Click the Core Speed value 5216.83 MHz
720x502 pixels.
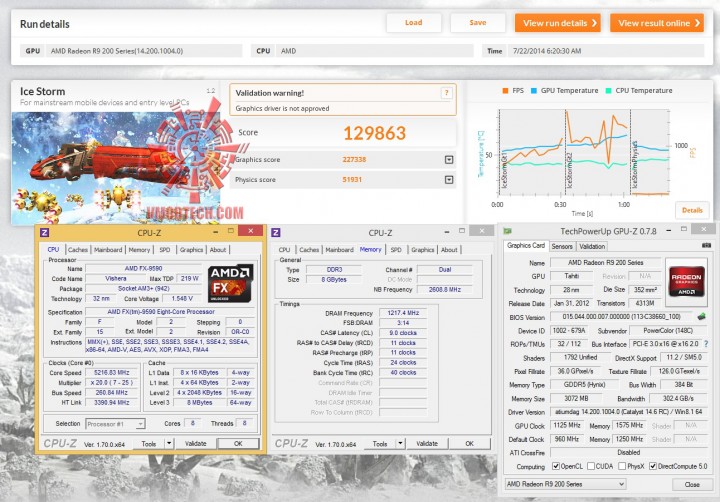point(112,372)
